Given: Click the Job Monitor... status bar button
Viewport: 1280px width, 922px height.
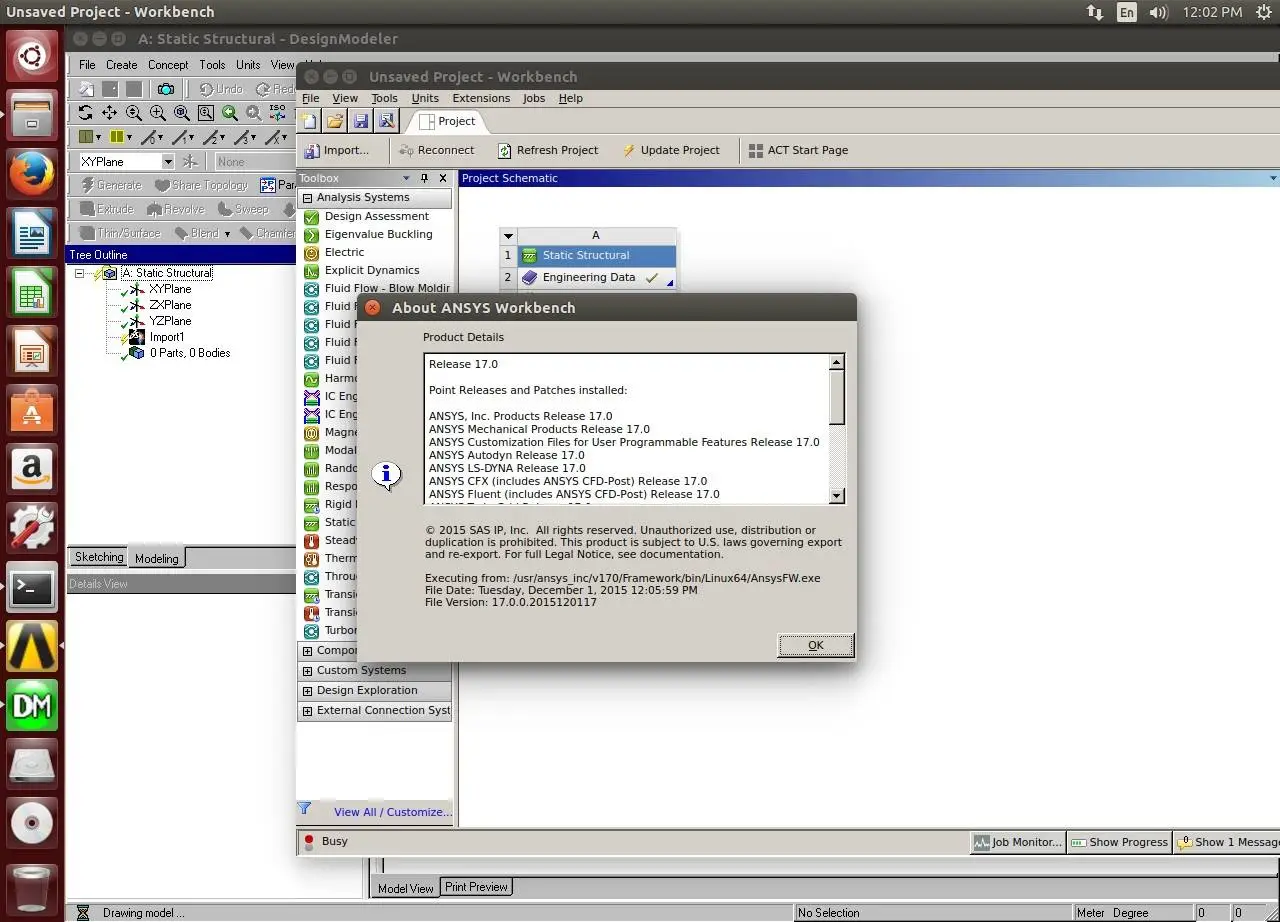Looking at the screenshot, I should [x=1018, y=842].
